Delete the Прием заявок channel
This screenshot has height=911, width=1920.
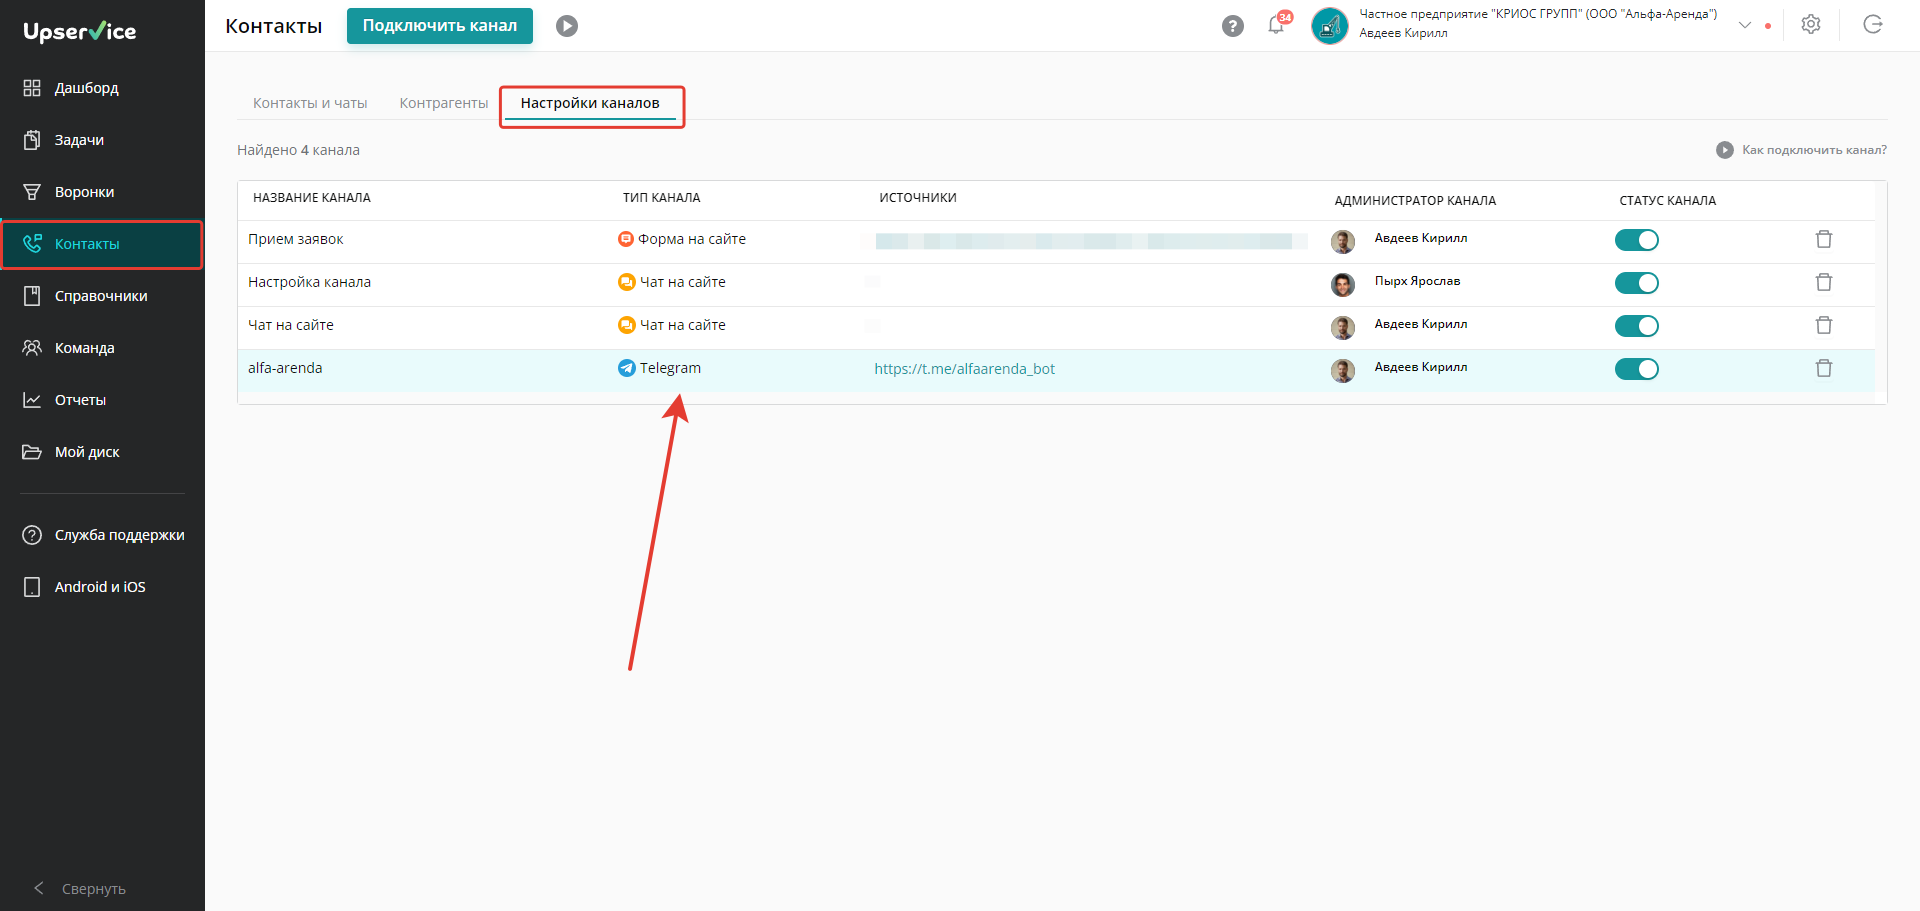tap(1824, 239)
